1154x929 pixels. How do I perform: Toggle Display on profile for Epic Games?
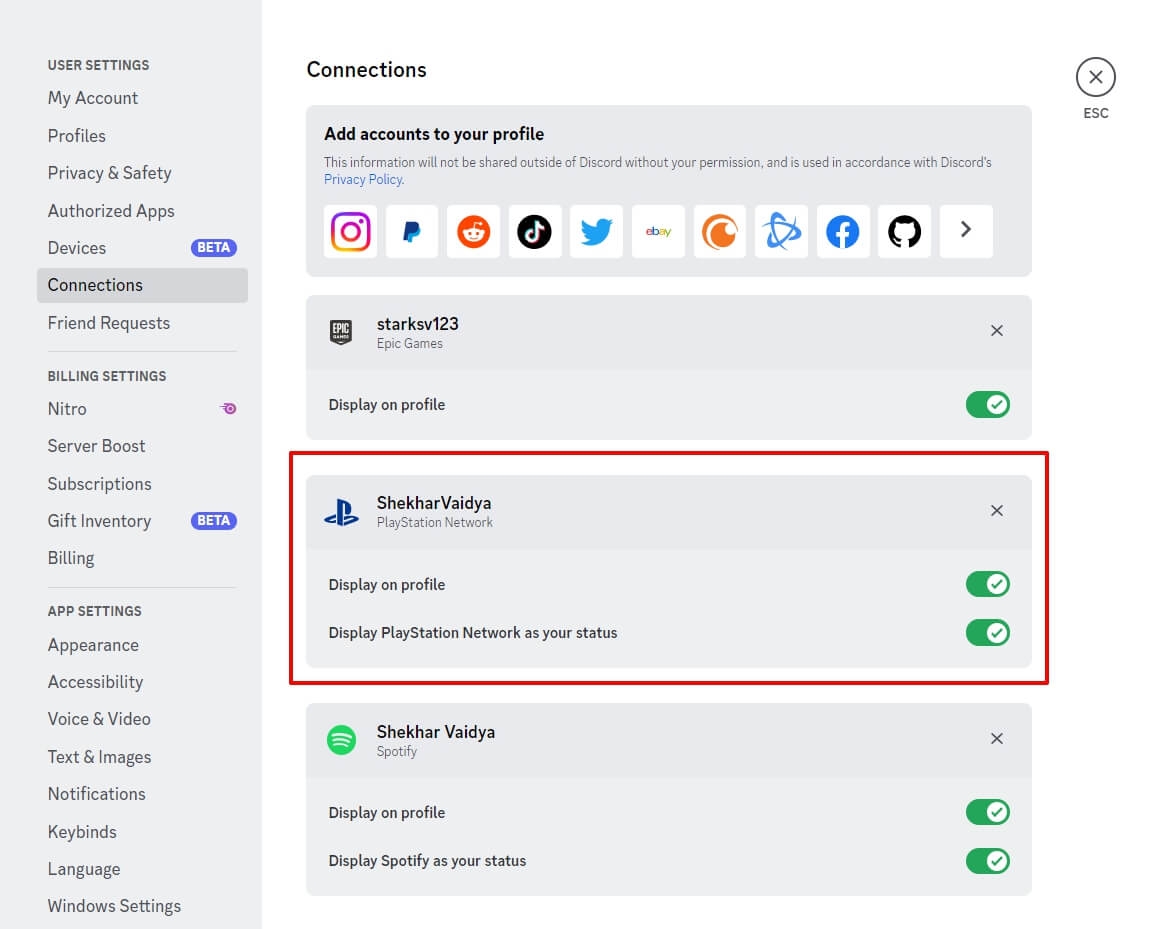(988, 404)
